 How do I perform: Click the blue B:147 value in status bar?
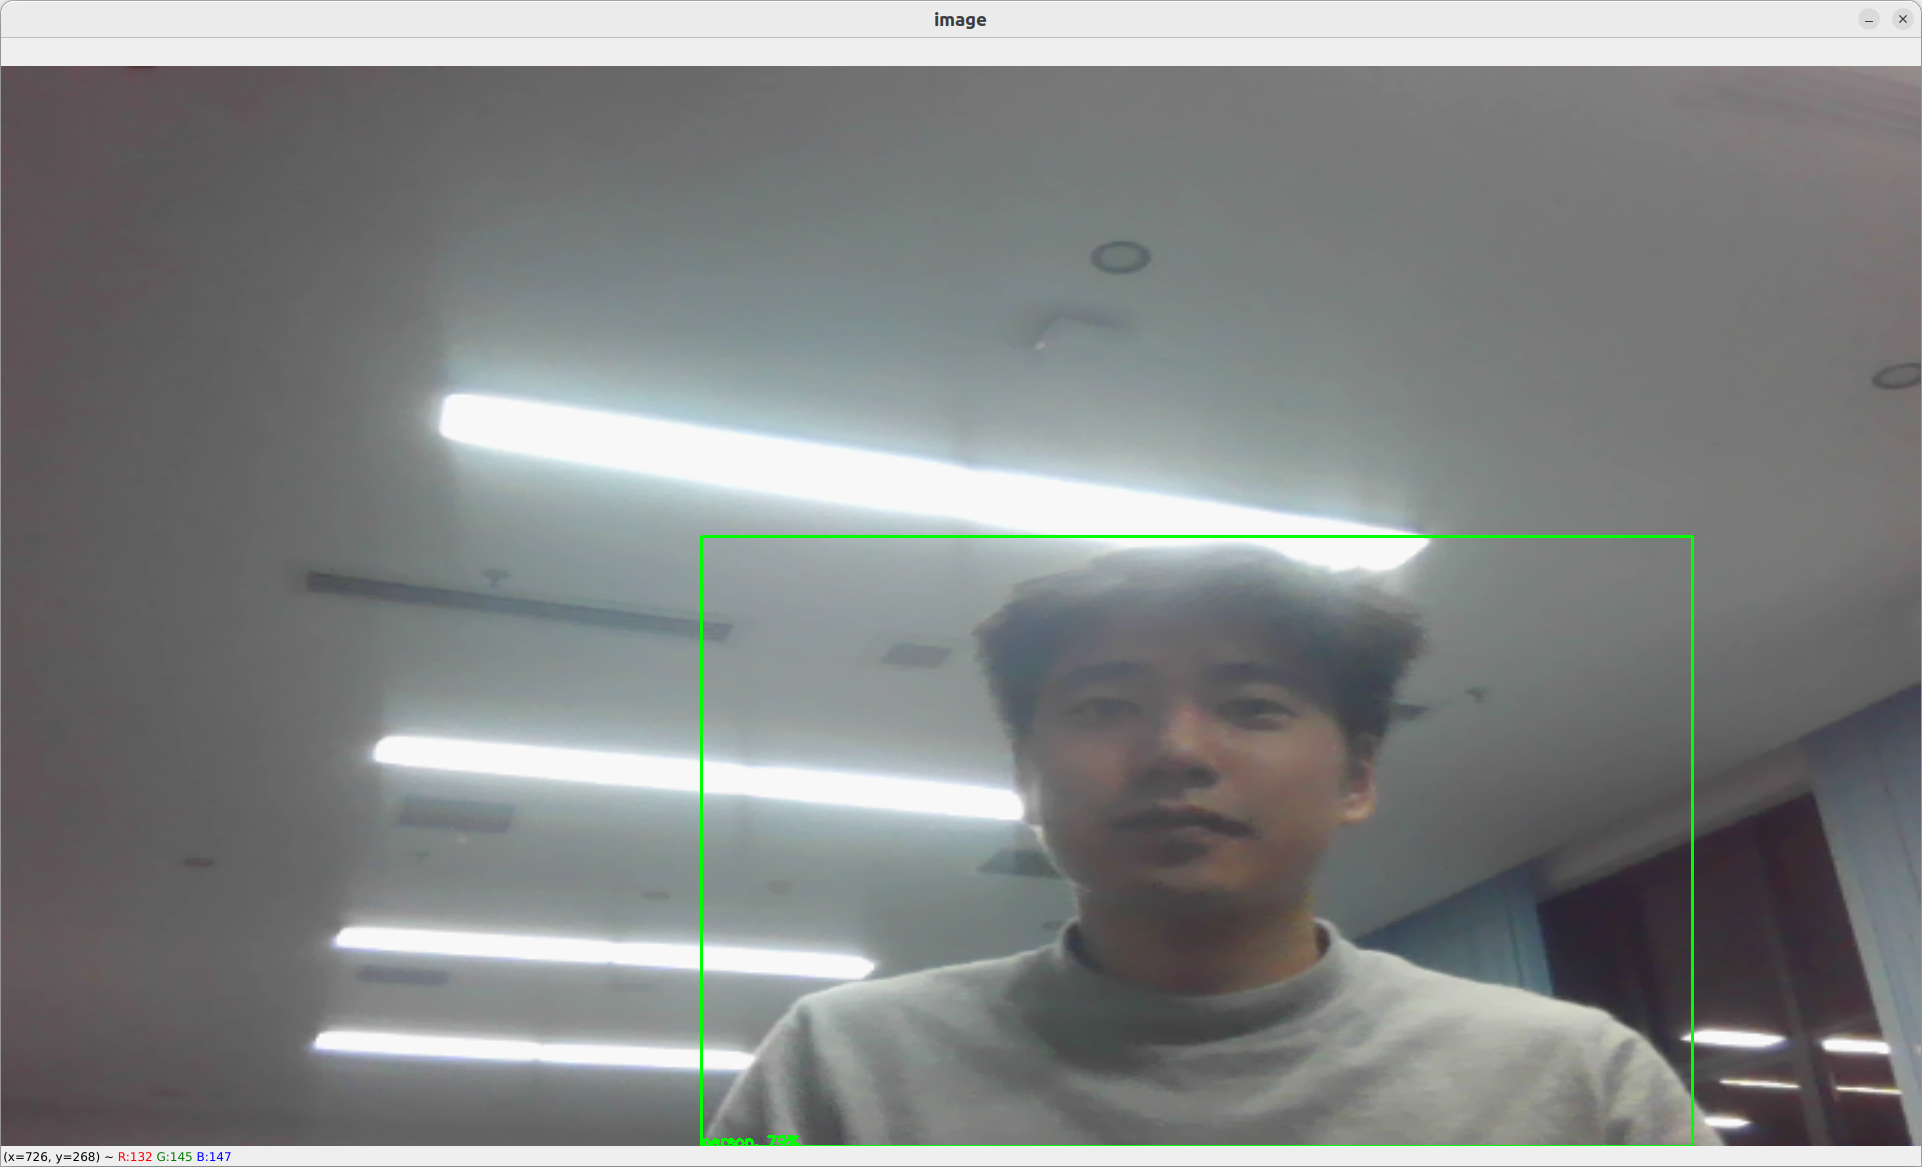[x=213, y=1157]
